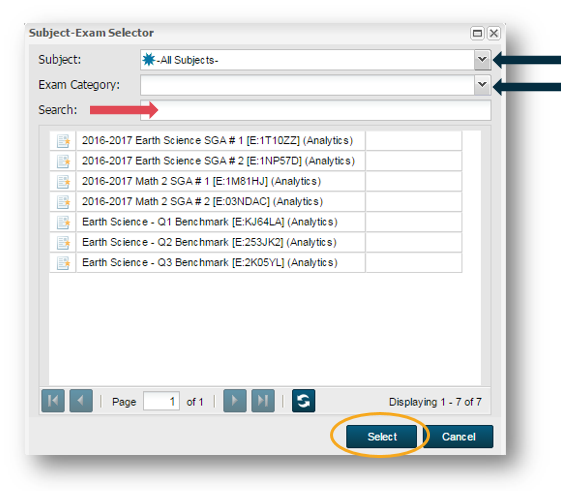This screenshot has height=491, width=574.
Task: Click the Displaying 1 - 7 of 7 status text
Action: tap(435, 402)
